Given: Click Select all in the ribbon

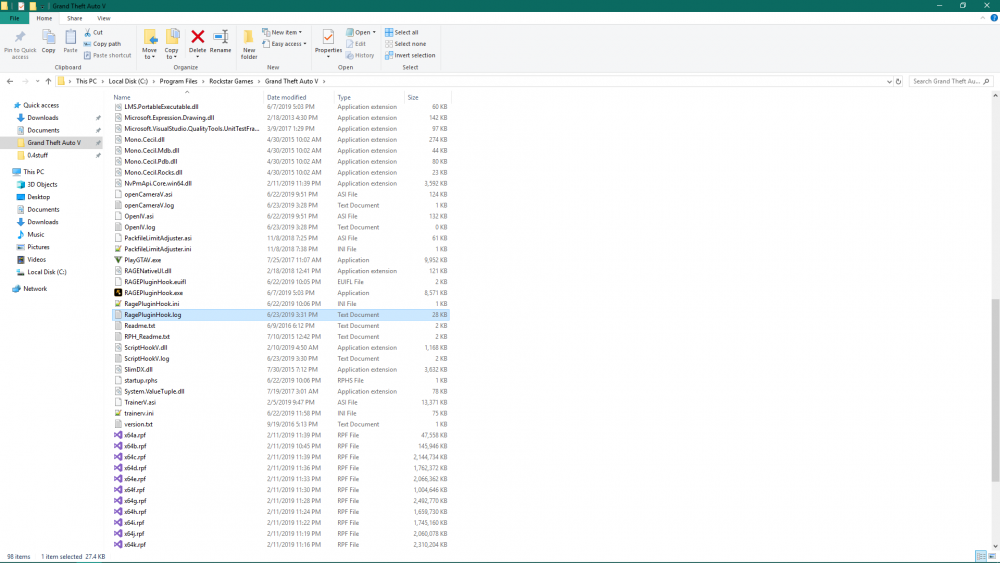Looking at the screenshot, I should tap(405, 32).
